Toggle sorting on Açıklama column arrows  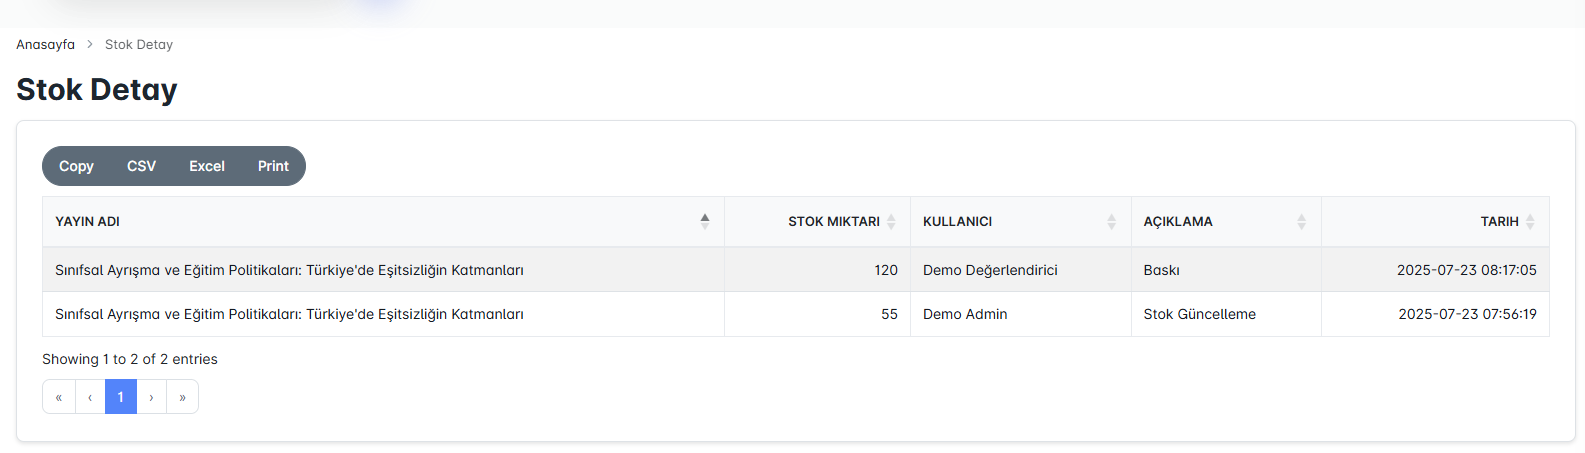coord(1301,222)
